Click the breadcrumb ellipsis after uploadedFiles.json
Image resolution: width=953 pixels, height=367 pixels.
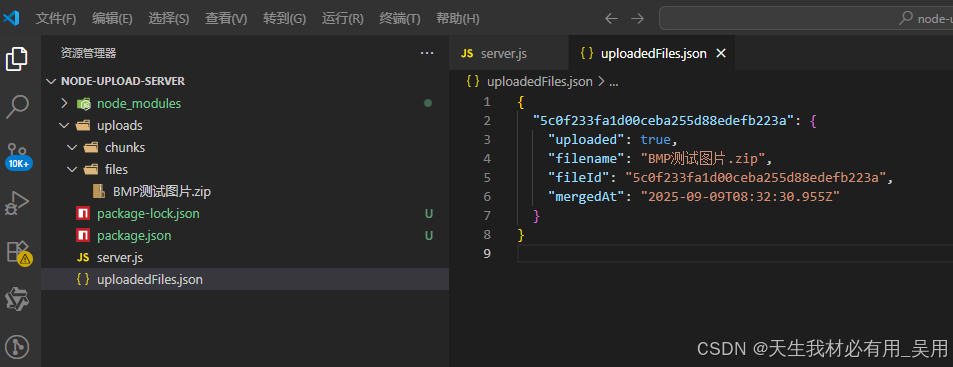coord(613,82)
